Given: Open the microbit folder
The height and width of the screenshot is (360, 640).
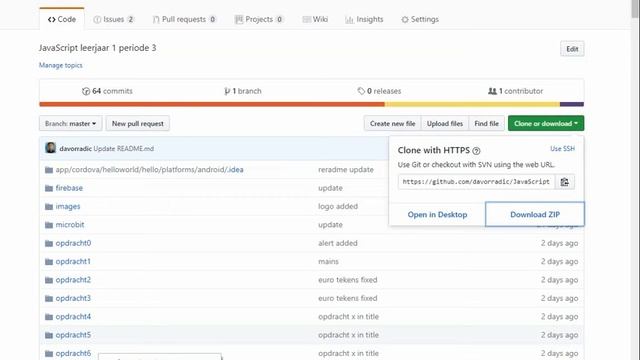Looking at the screenshot, I should (70, 225).
